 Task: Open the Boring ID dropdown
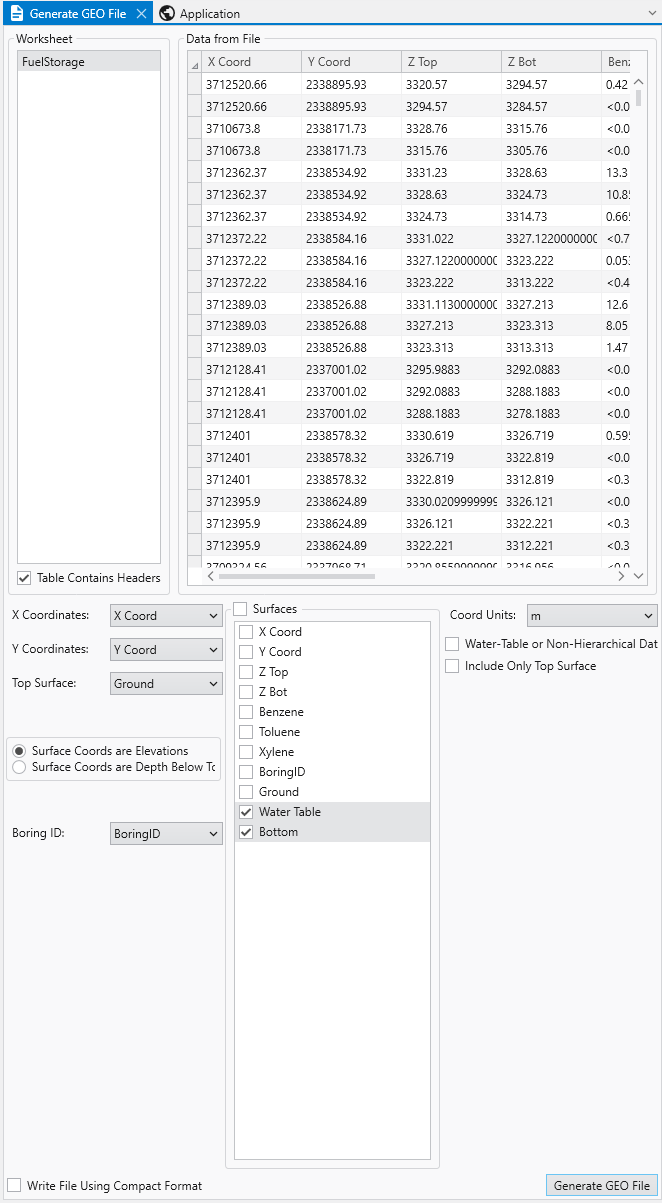pyautogui.click(x=165, y=833)
